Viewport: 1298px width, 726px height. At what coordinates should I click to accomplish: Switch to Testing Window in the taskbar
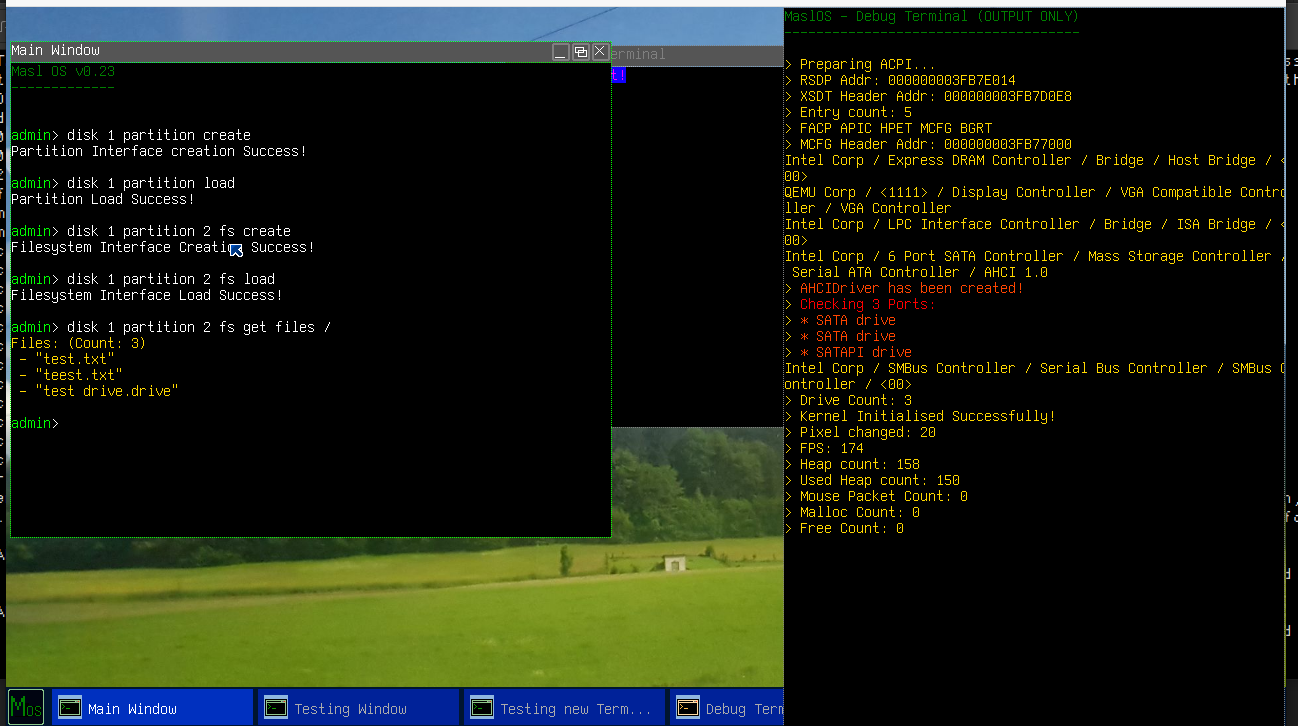(x=358, y=708)
